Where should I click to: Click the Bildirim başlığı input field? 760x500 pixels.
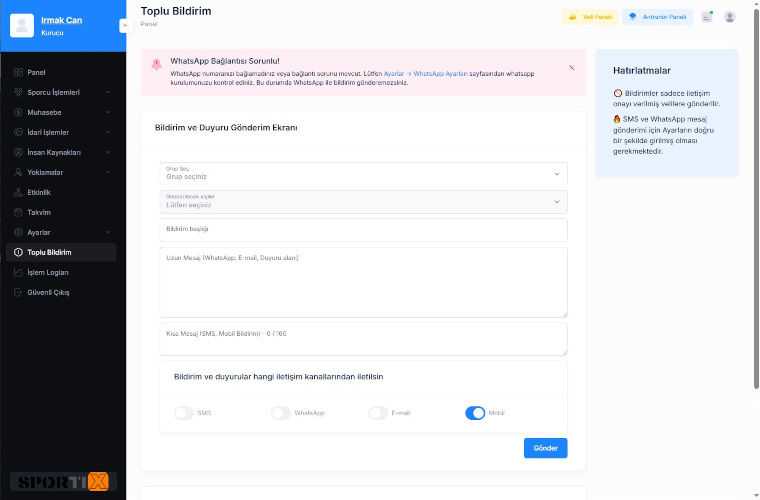coord(364,230)
